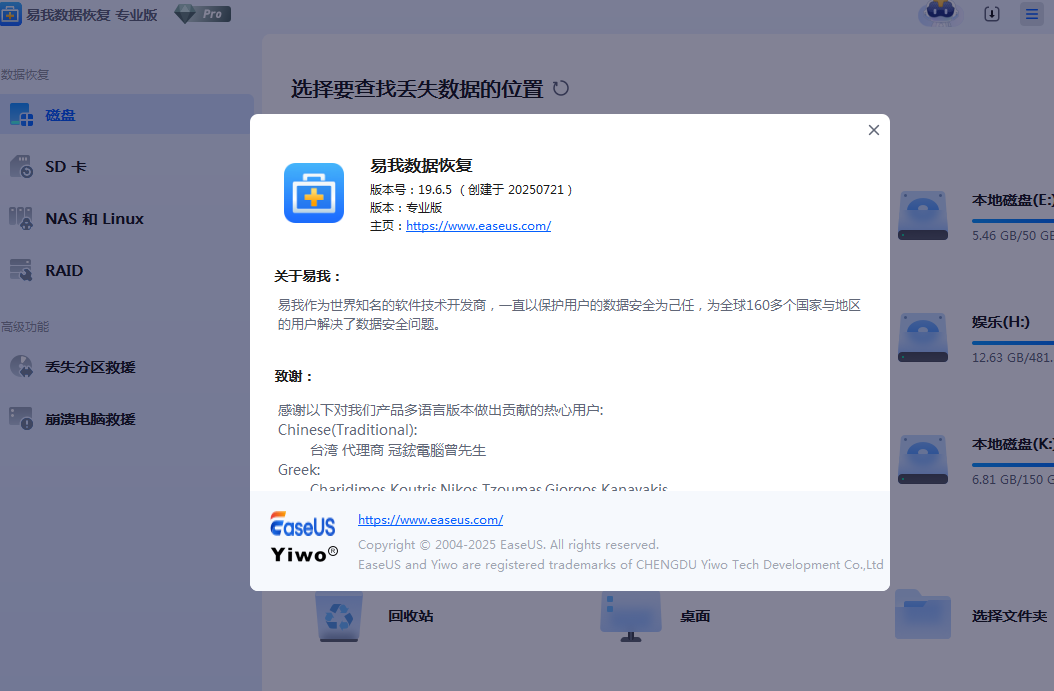This screenshot has width=1054, height=691.
Task: Click the EaseUS Yiwo logo in the footer
Action: [x=304, y=538]
